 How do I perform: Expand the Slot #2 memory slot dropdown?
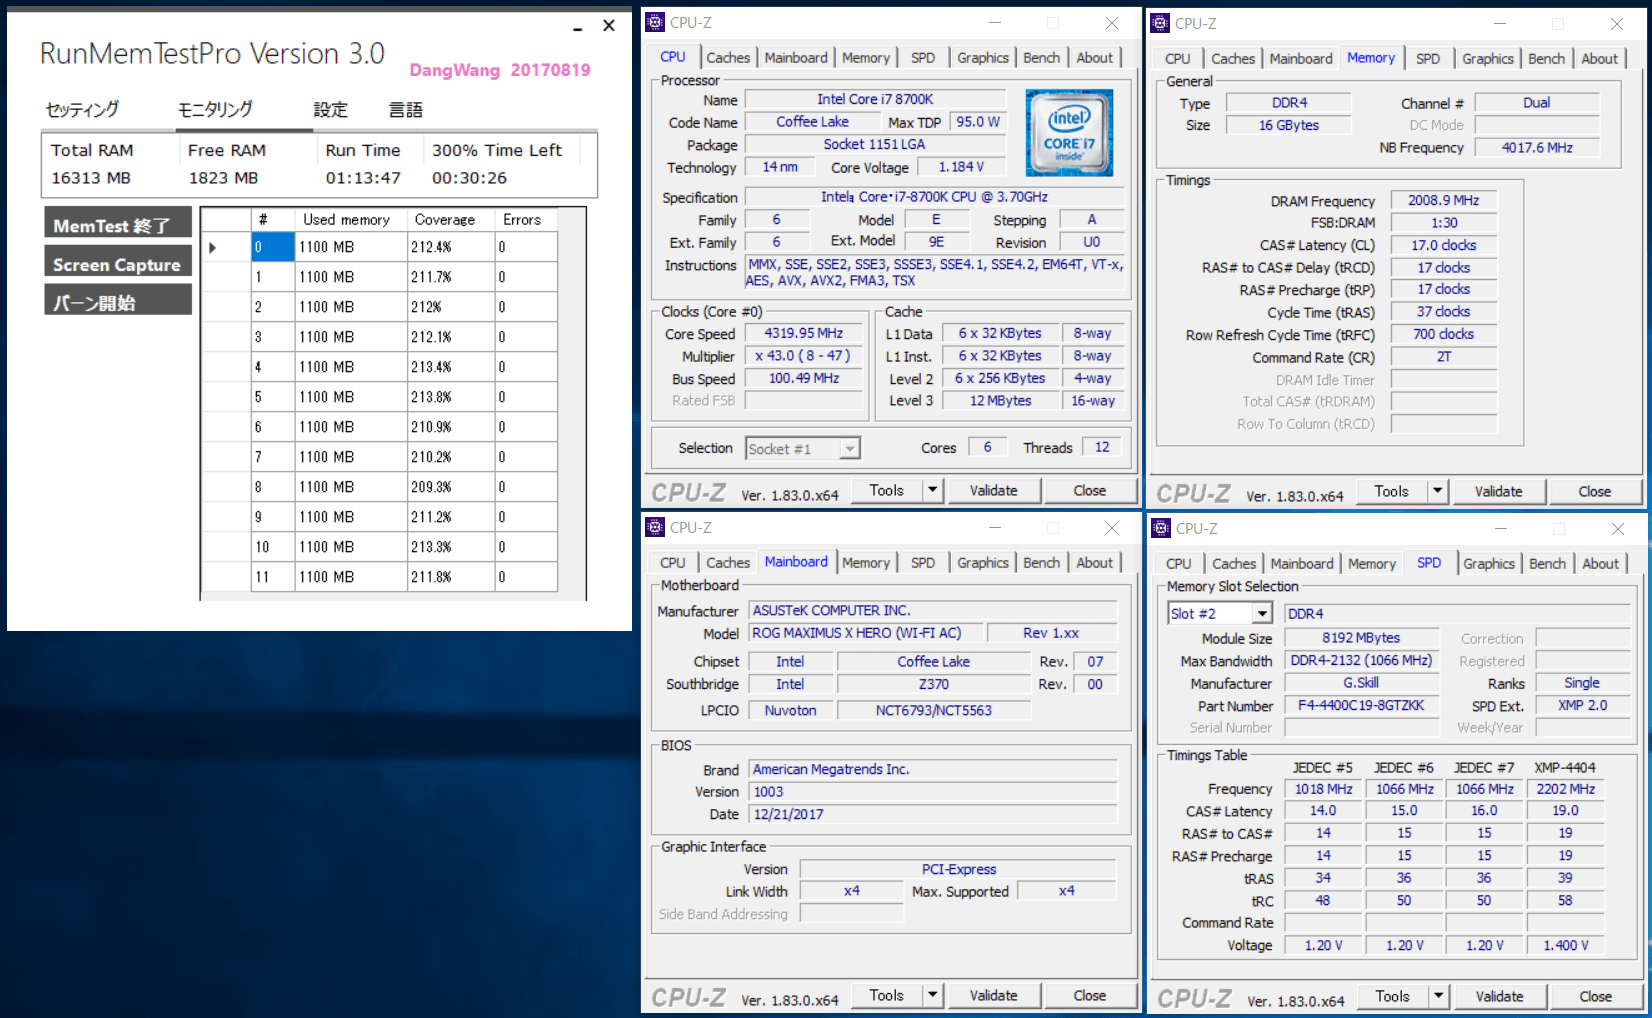click(x=1262, y=614)
